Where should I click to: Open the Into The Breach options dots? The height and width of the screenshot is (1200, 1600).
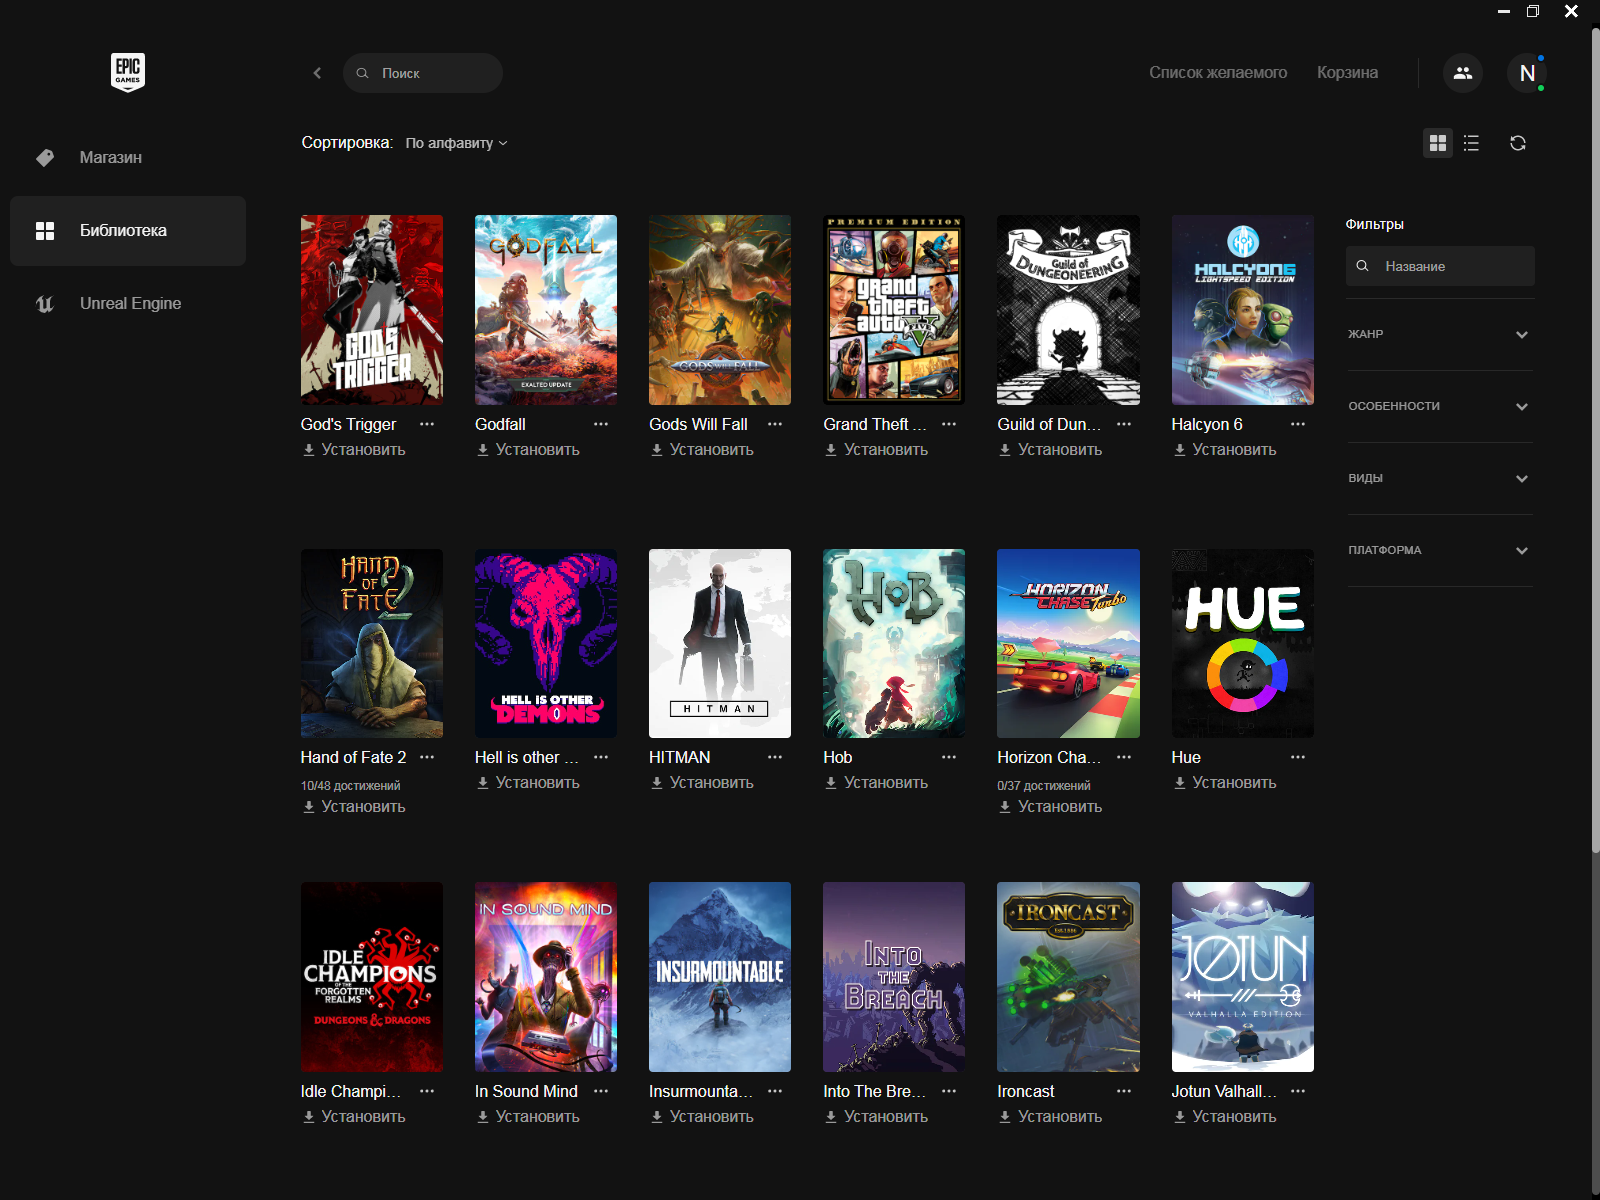[949, 1091]
